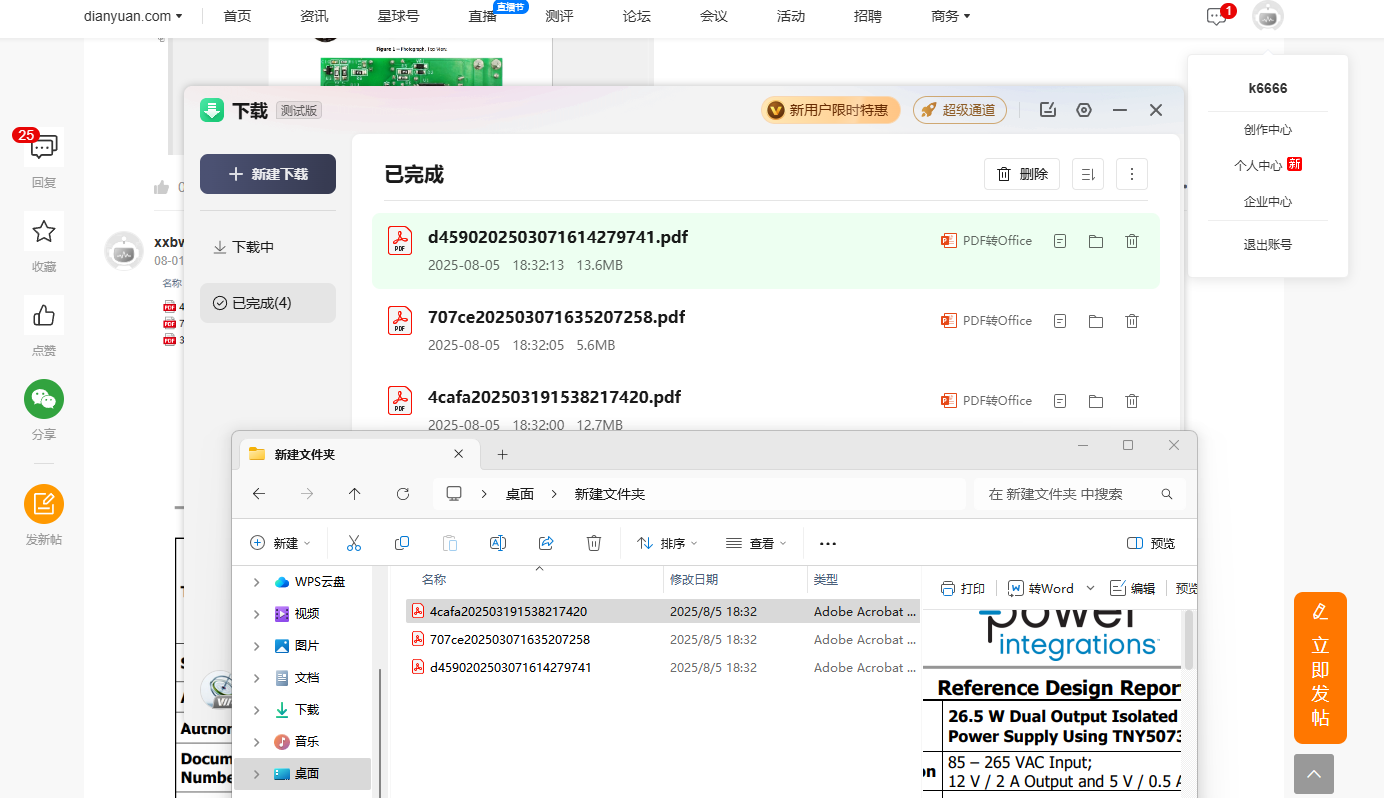
Task: Click the orange 立即发帖 button
Action: point(1320,668)
